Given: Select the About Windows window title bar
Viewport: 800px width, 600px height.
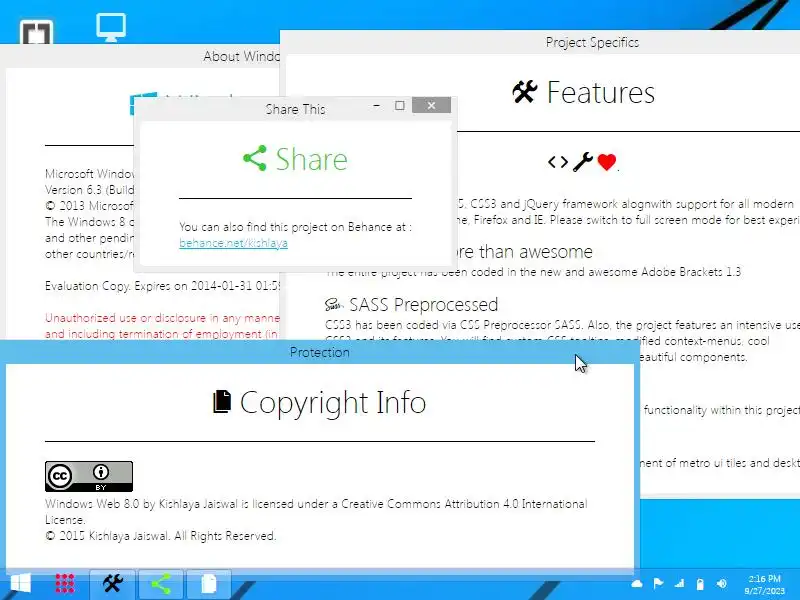Looking at the screenshot, I should click(140, 56).
